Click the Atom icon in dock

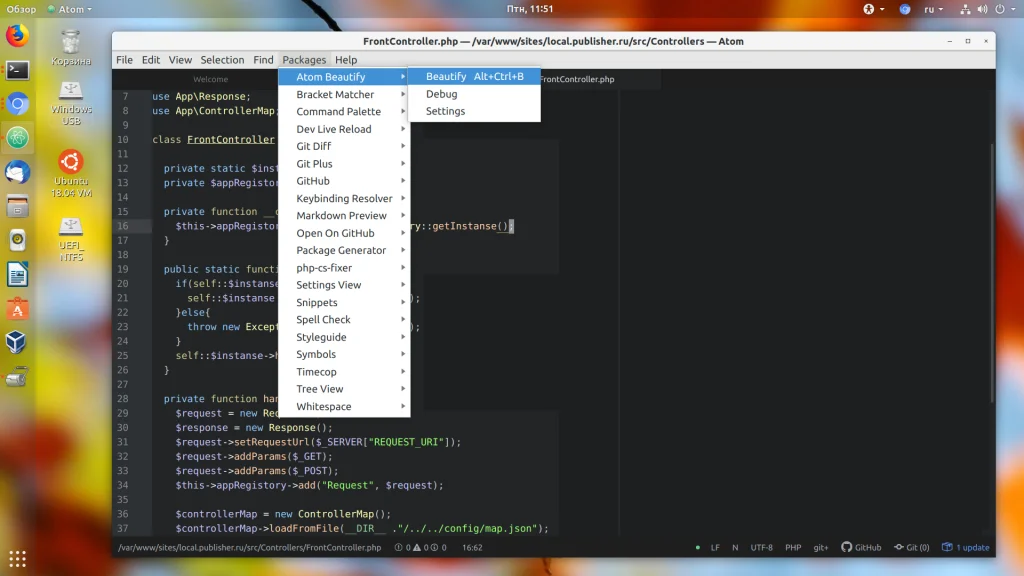tap(17, 137)
